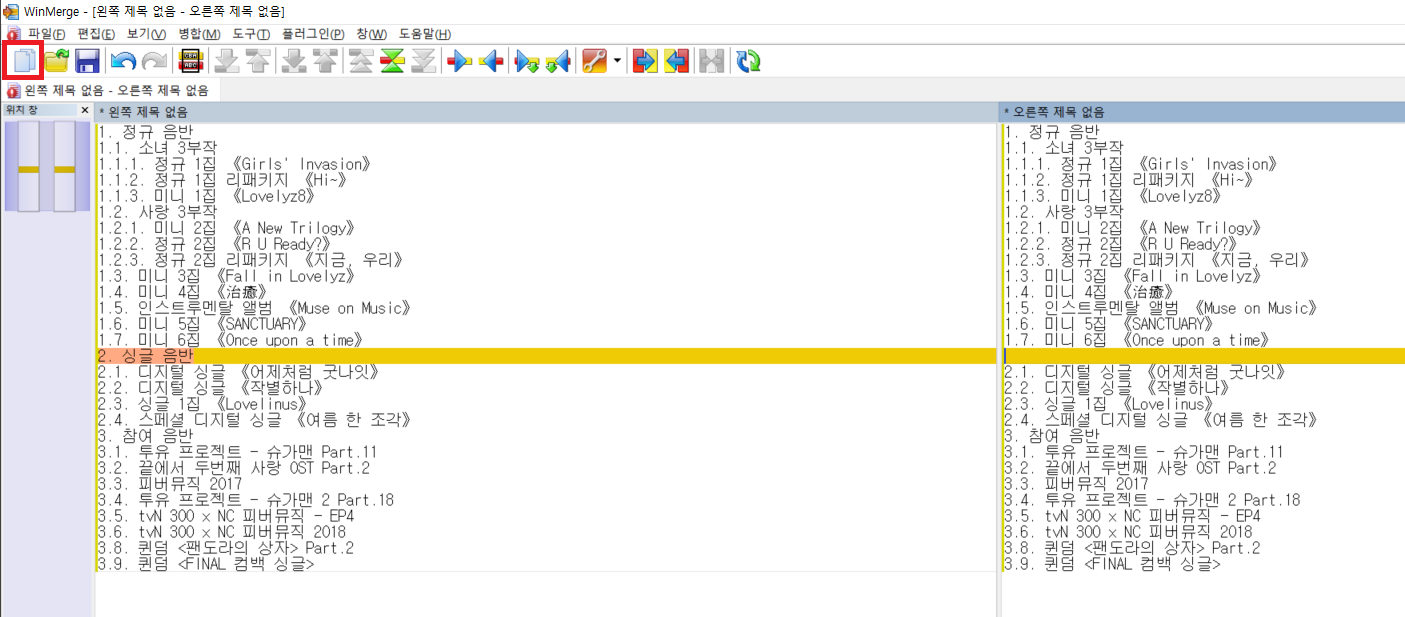
Task: Jump to Last Difference icon
Action: 423,61
